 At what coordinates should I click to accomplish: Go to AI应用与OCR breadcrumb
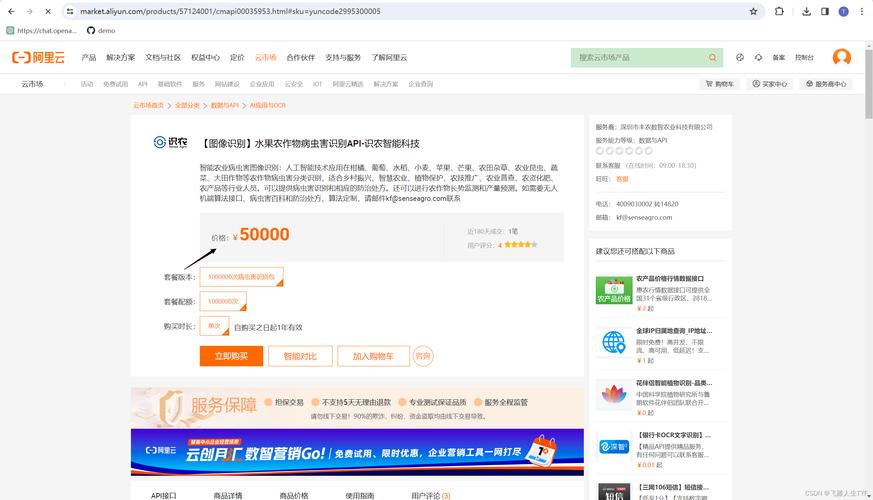pos(268,105)
